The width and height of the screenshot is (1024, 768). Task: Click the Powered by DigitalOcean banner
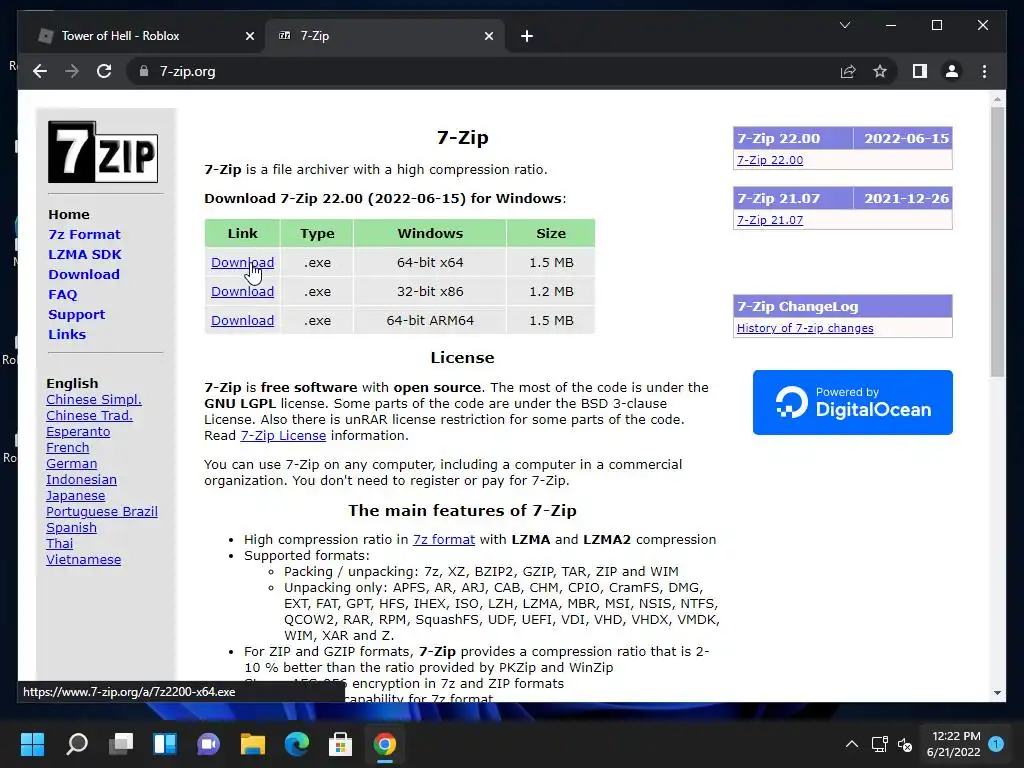pos(852,402)
